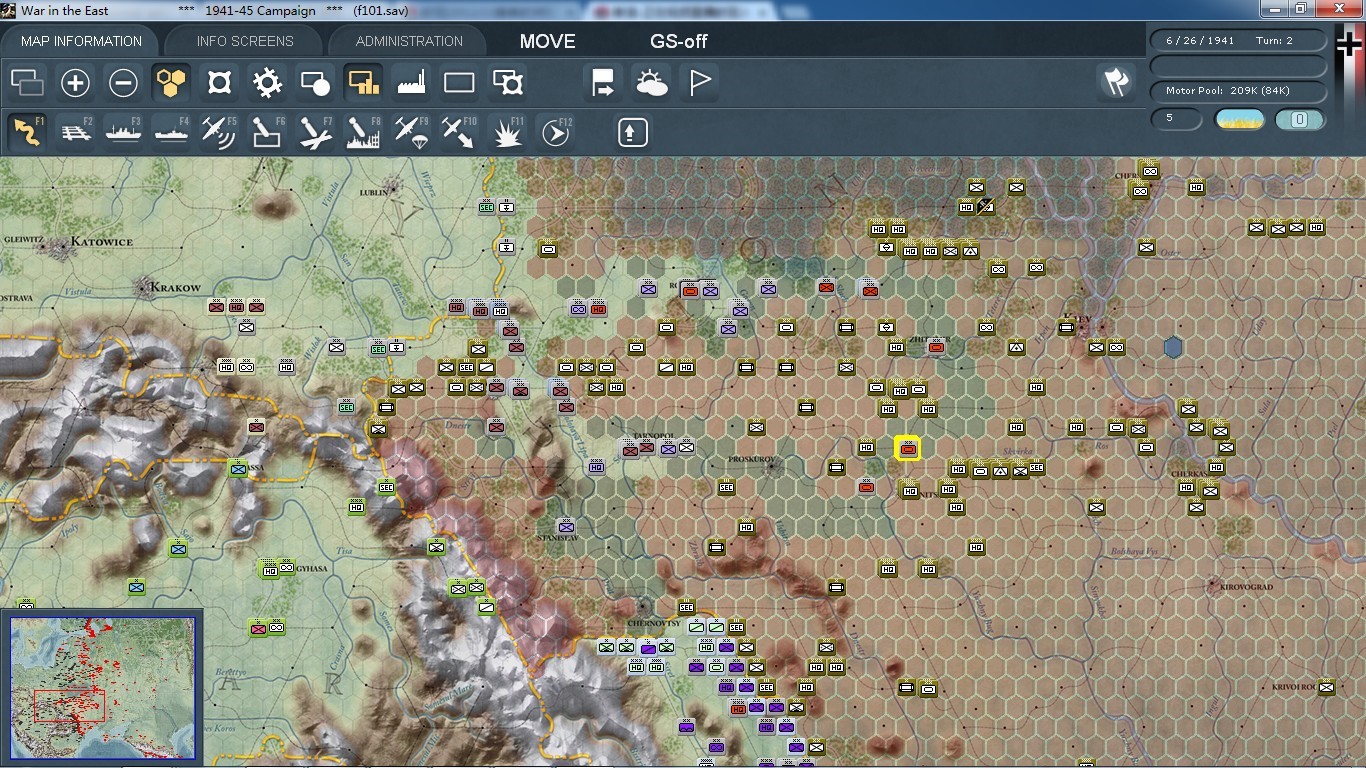The image size is (1366, 768).
Task: Click the light blue 0 indicator pill
Action: click(1300, 120)
